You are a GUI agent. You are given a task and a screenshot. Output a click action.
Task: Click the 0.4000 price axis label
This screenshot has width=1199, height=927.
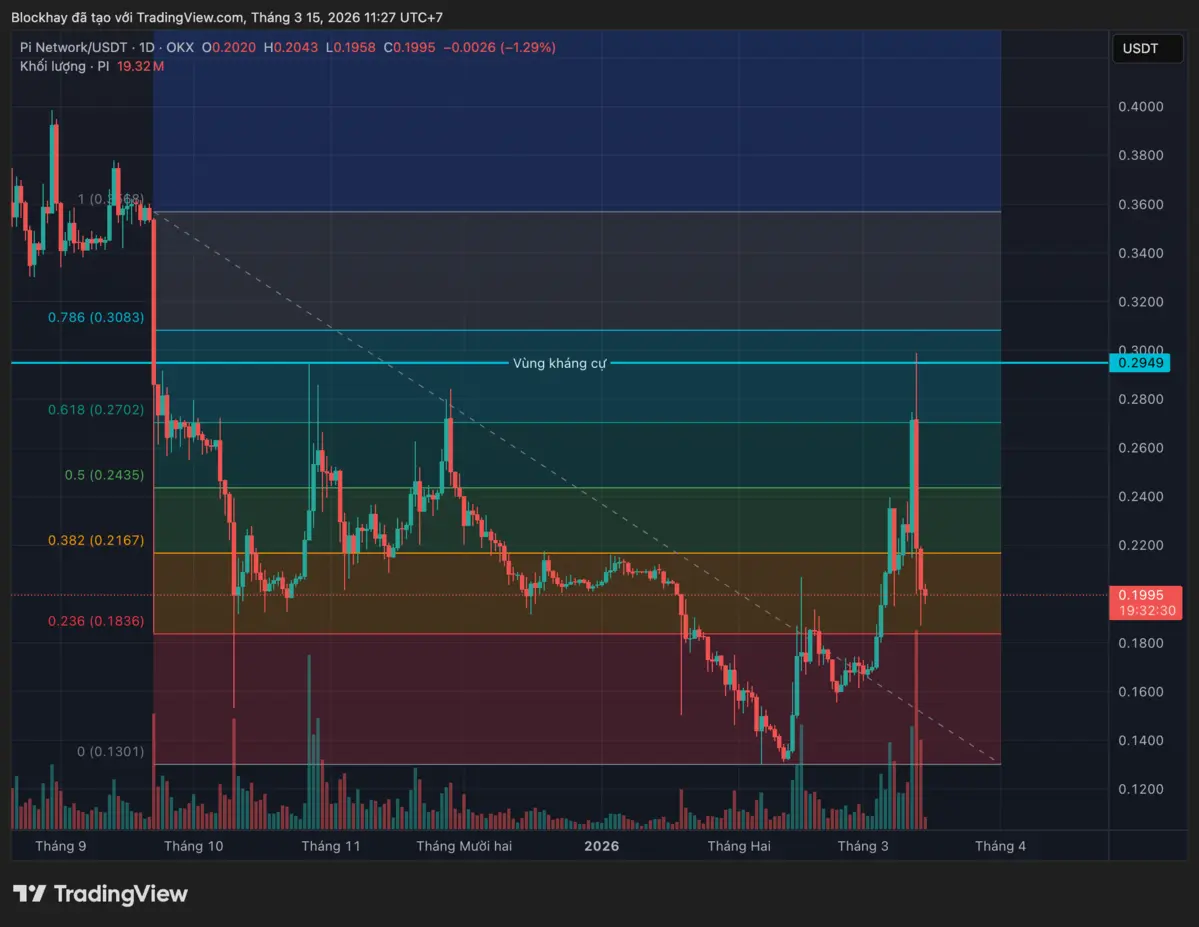point(1139,107)
